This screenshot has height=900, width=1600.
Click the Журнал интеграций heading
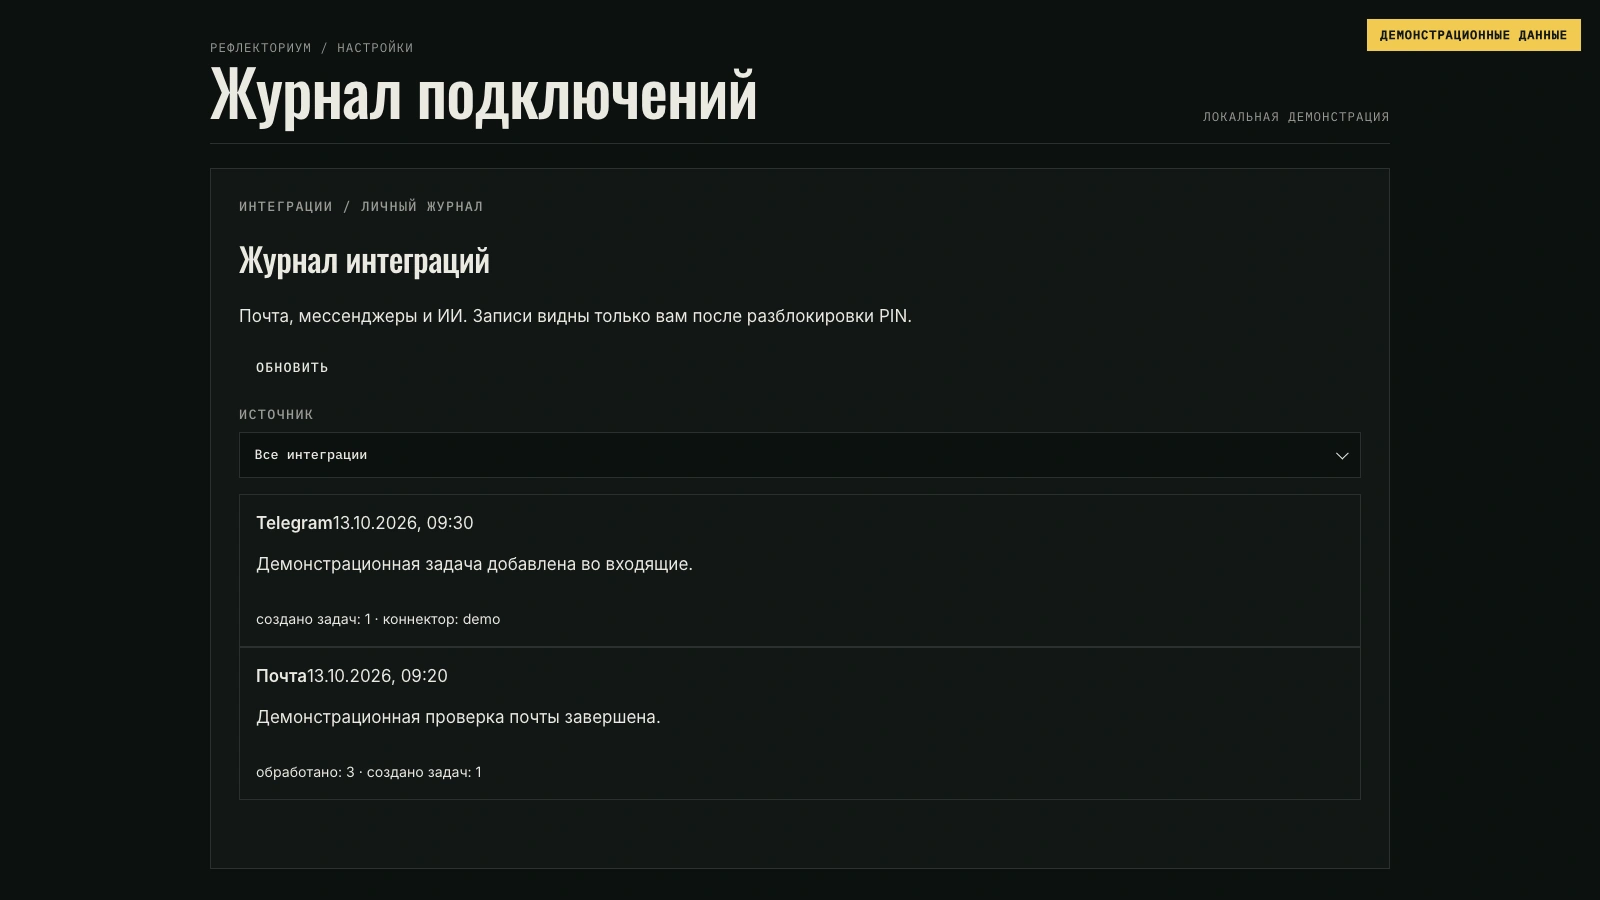tap(364, 261)
